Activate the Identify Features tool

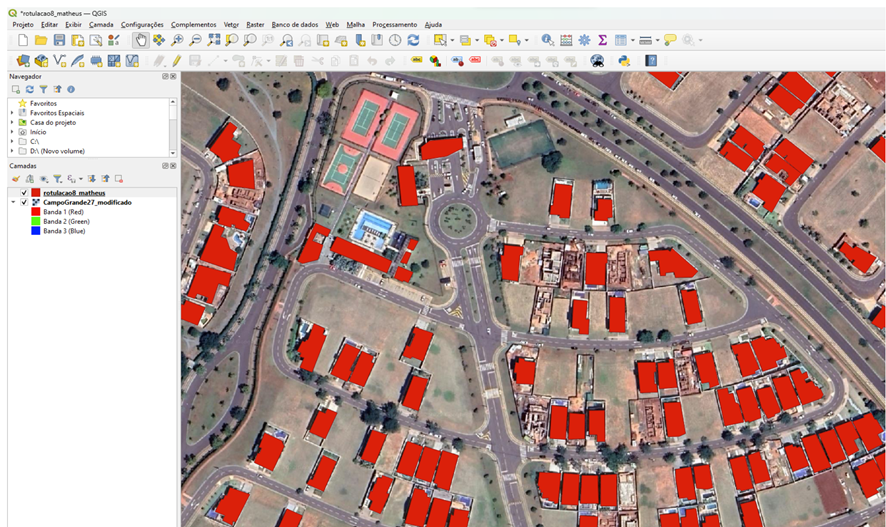(548, 40)
